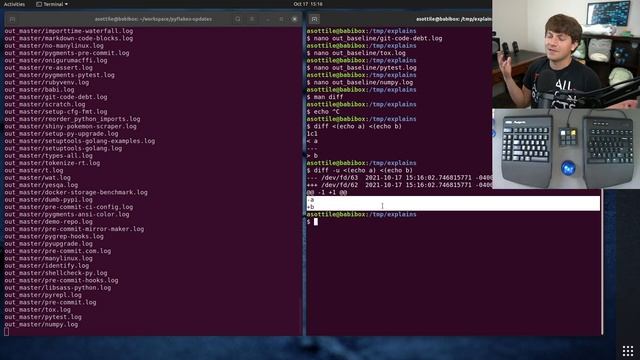Click the active shell prompt cursor in right terminal
Viewport: 640px width, 360px height.
316,222
